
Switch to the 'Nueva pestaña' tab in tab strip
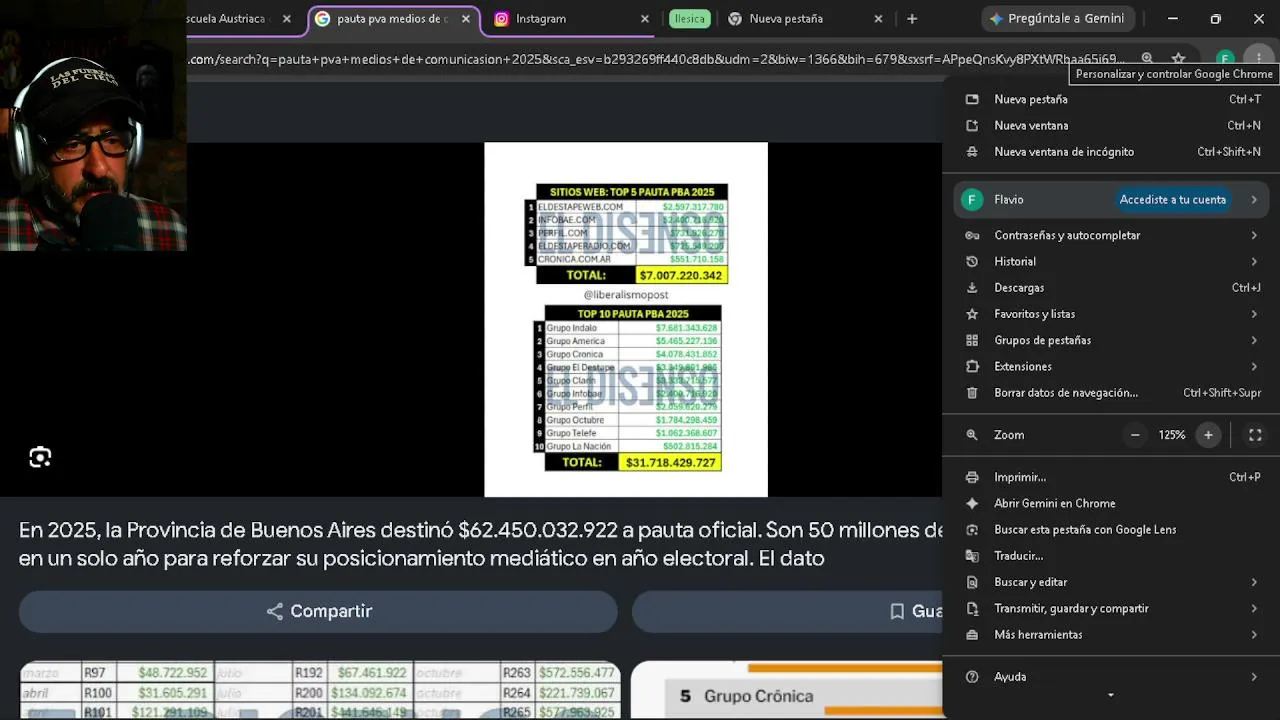pyautogui.click(x=806, y=19)
